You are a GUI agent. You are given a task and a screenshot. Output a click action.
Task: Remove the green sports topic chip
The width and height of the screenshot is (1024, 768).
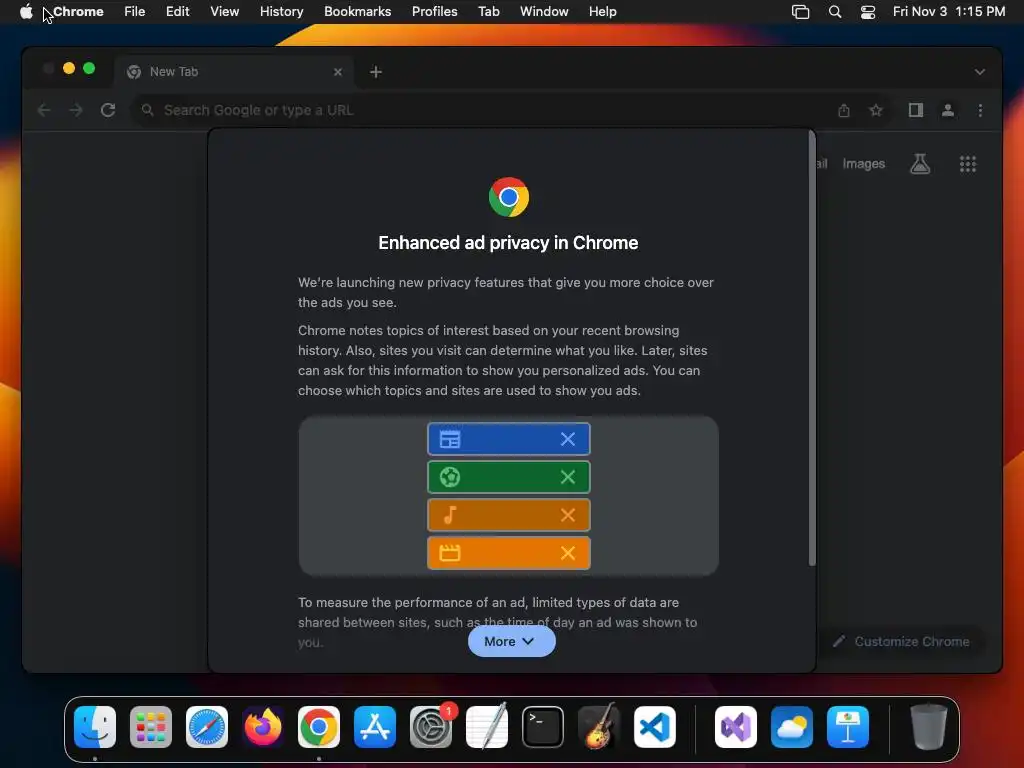coord(568,477)
